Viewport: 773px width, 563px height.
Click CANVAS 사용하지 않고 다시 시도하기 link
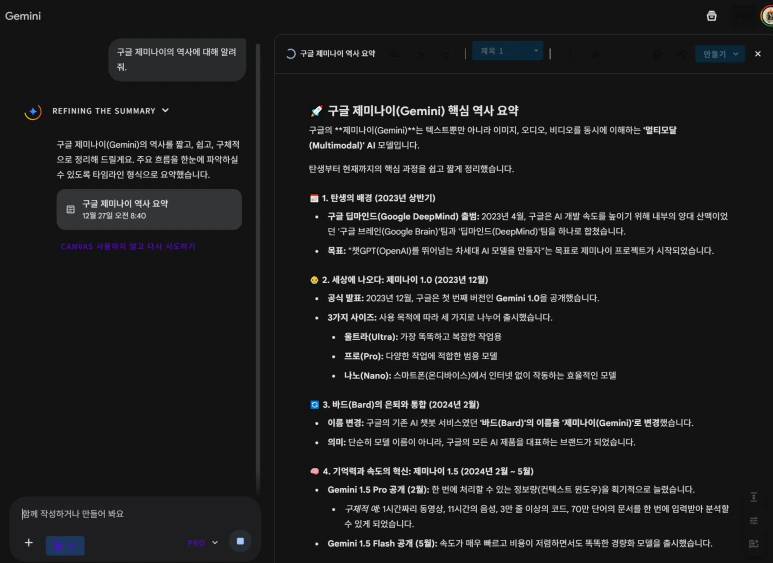[x=128, y=246]
